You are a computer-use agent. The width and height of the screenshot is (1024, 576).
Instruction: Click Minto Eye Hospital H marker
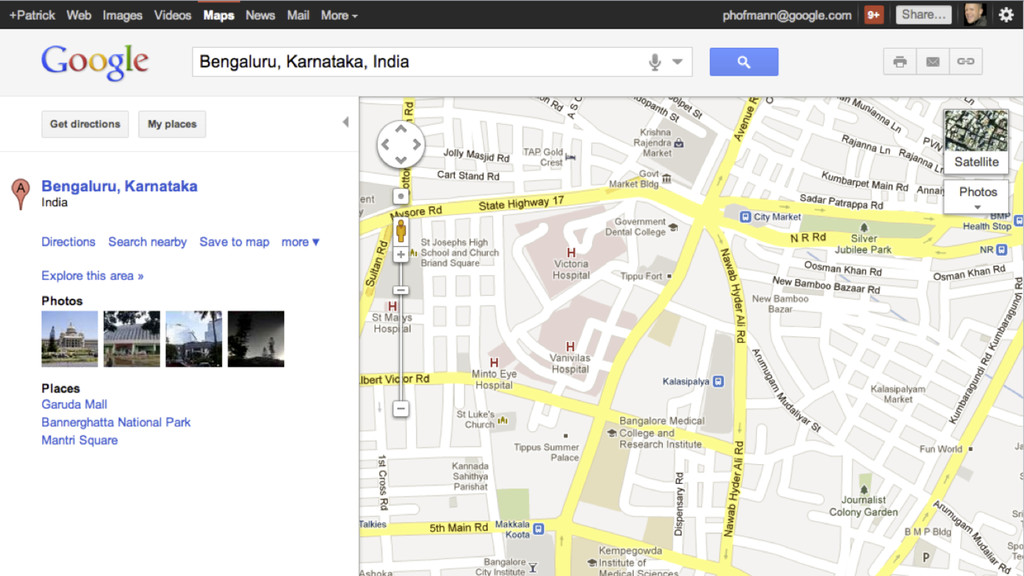tap(494, 362)
